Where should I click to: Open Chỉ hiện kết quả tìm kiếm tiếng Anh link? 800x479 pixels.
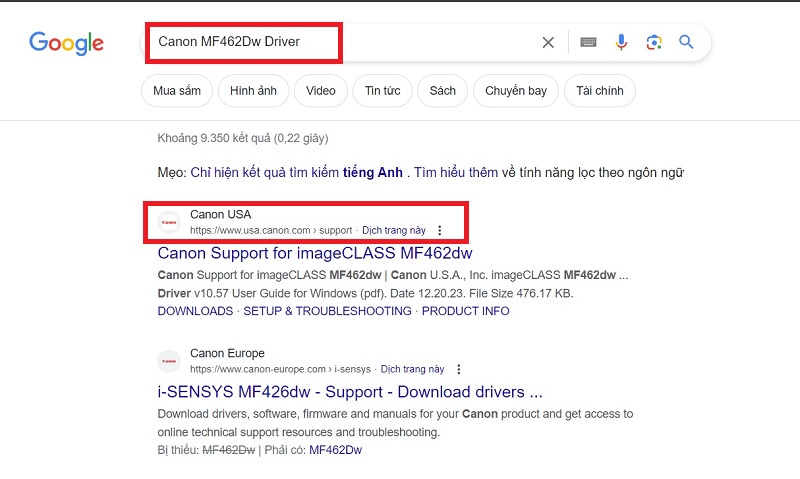pos(296,172)
